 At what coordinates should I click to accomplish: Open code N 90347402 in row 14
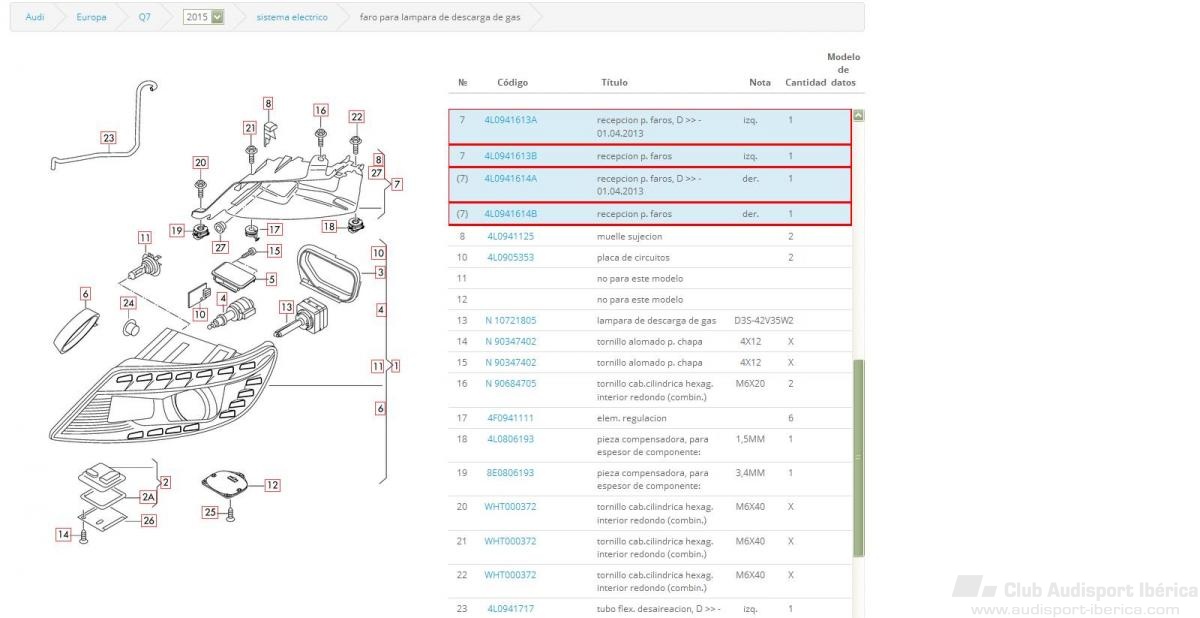tap(510, 342)
